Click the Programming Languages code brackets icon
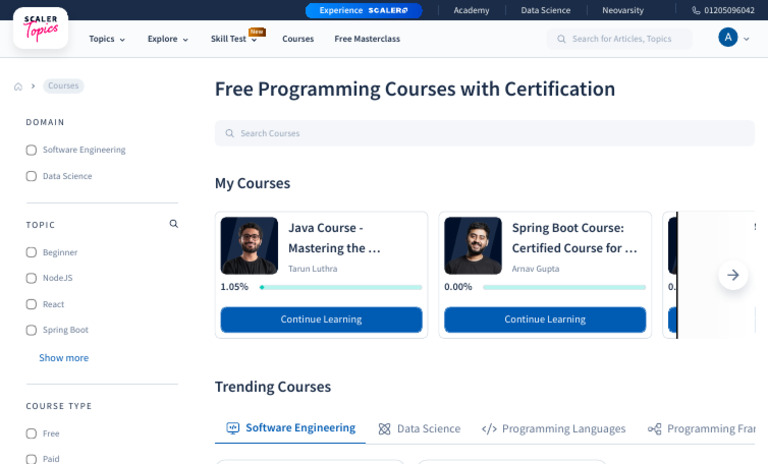This screenshot has height=464, width=768. (489, 429)
